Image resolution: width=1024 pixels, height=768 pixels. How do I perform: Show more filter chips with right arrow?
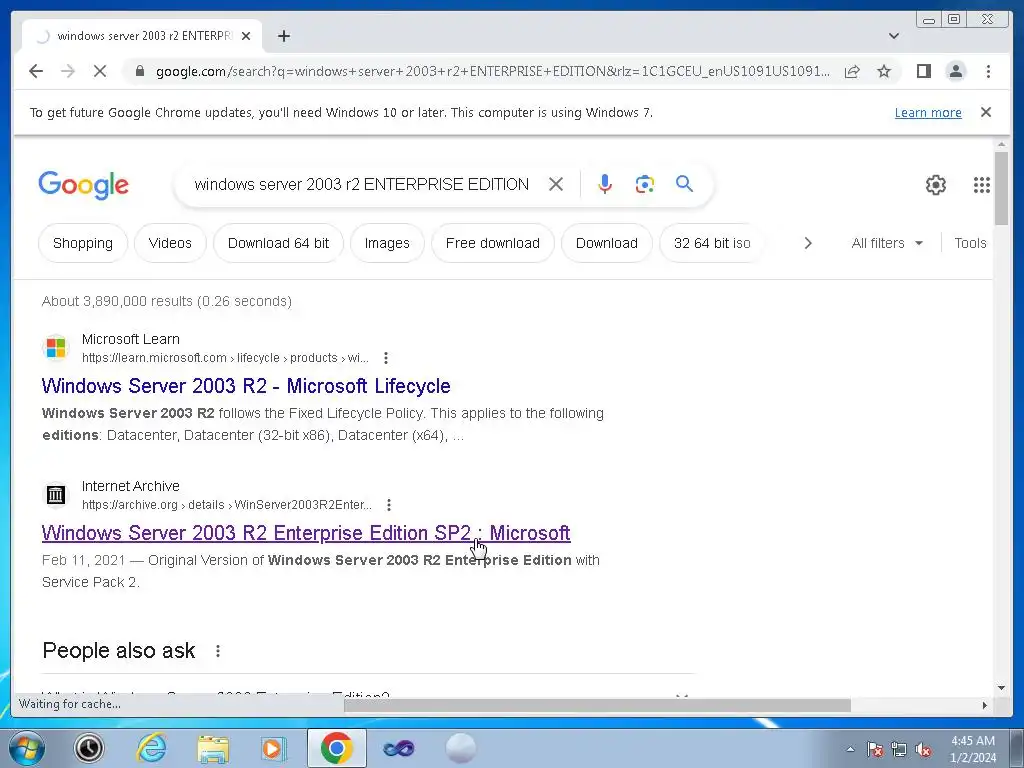[x=808, y=243]
